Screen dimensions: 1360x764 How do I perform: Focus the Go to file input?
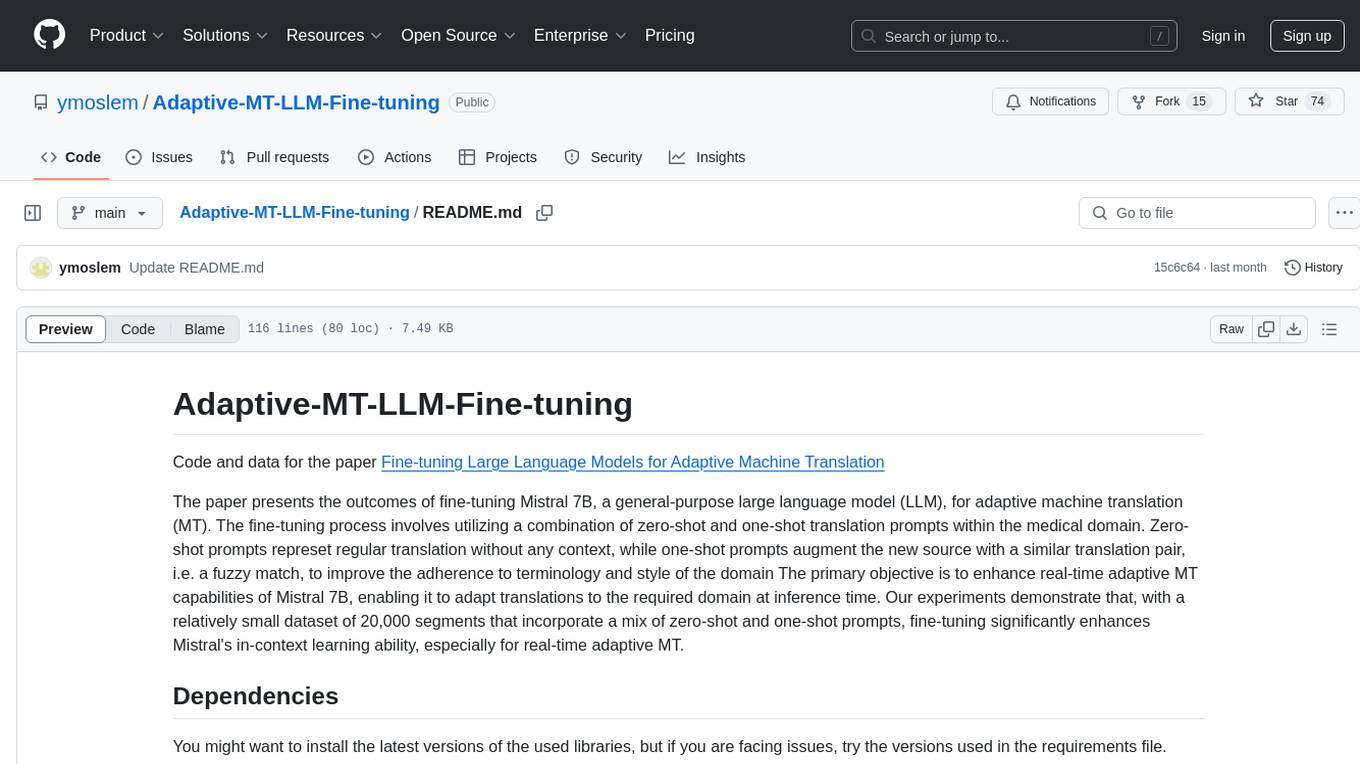(1197, 213)
